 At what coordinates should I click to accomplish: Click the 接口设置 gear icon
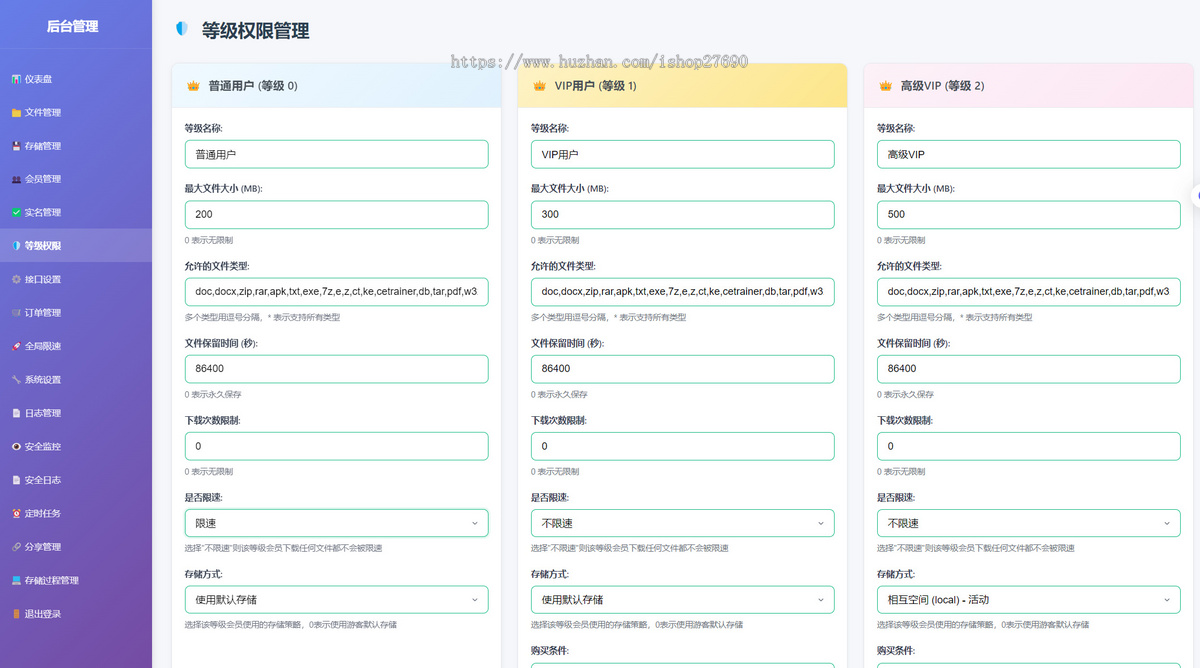[x=16, y=280]
